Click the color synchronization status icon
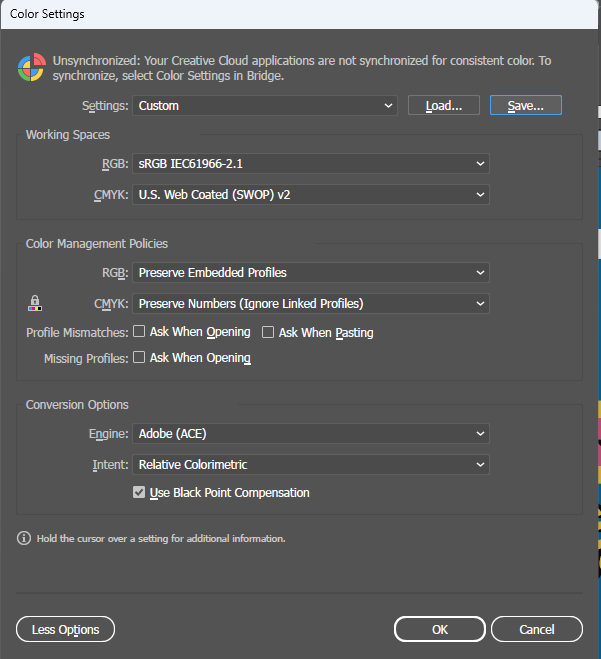This screenshot has width=601, height=659. (x=32, y=67)
